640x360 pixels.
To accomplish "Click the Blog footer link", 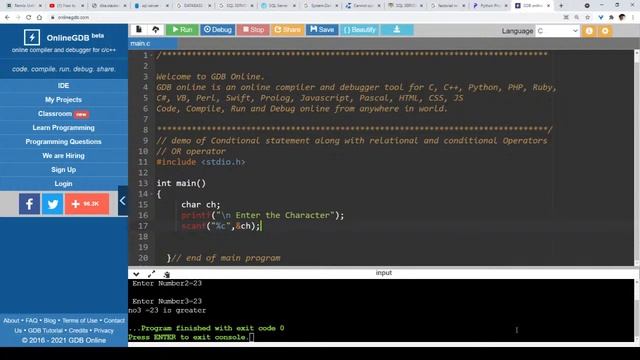I will click(49, 321).
